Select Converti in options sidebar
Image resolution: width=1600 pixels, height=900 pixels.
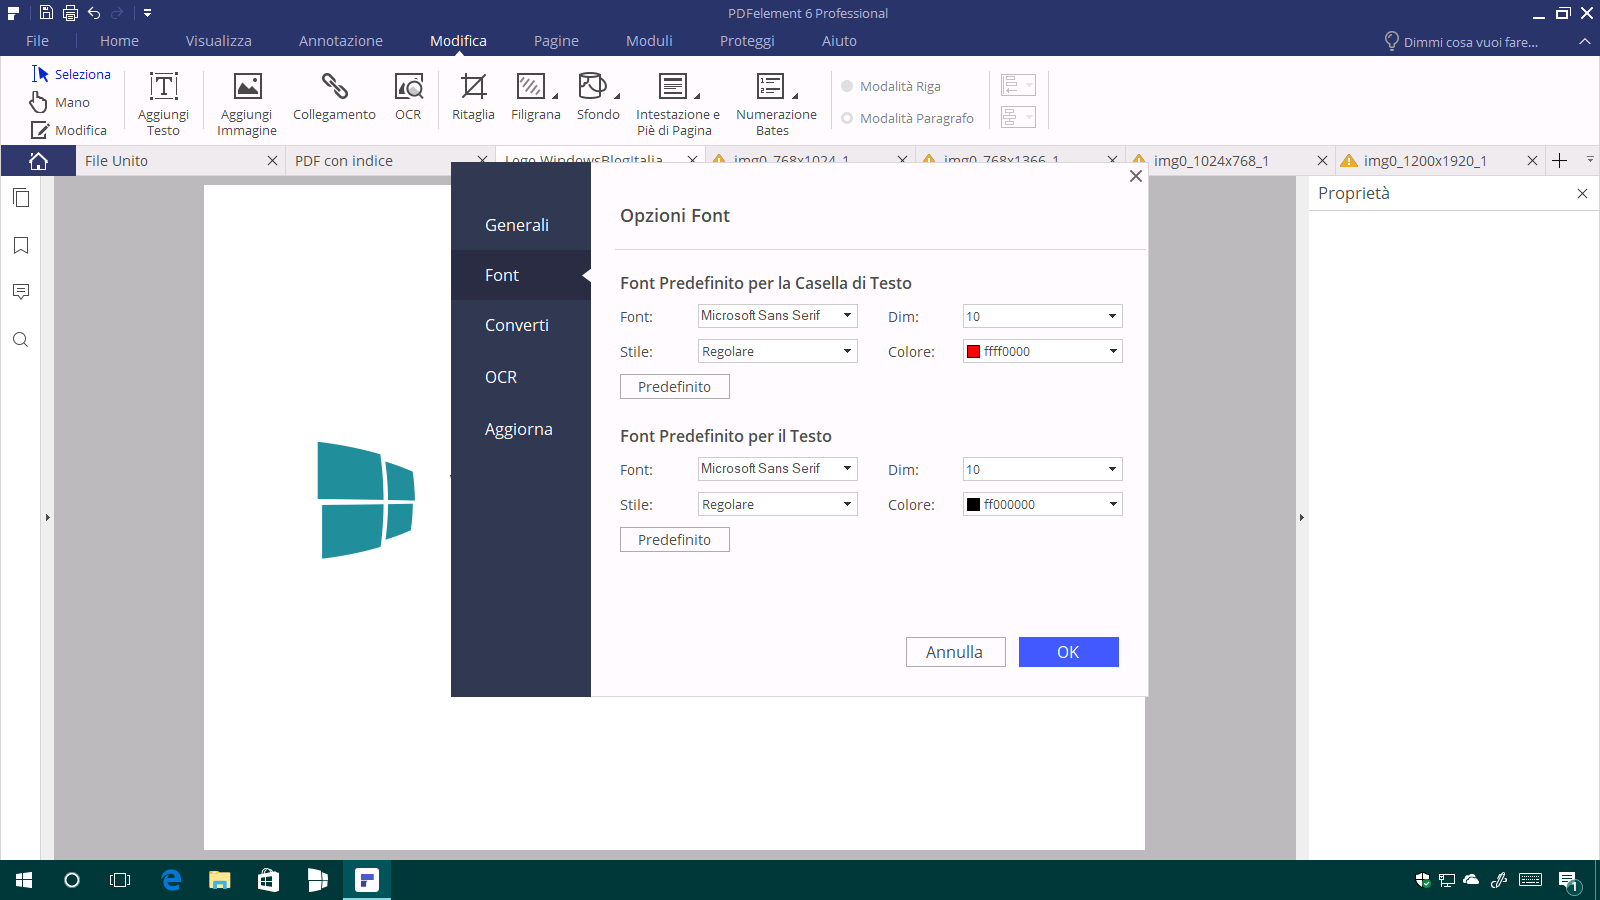point(521,325)
